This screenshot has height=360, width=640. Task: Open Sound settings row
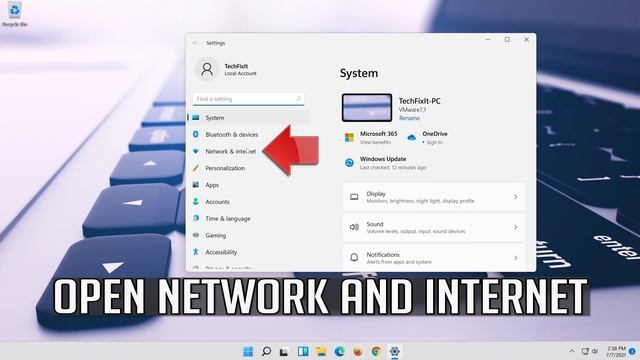coord(434,227)
